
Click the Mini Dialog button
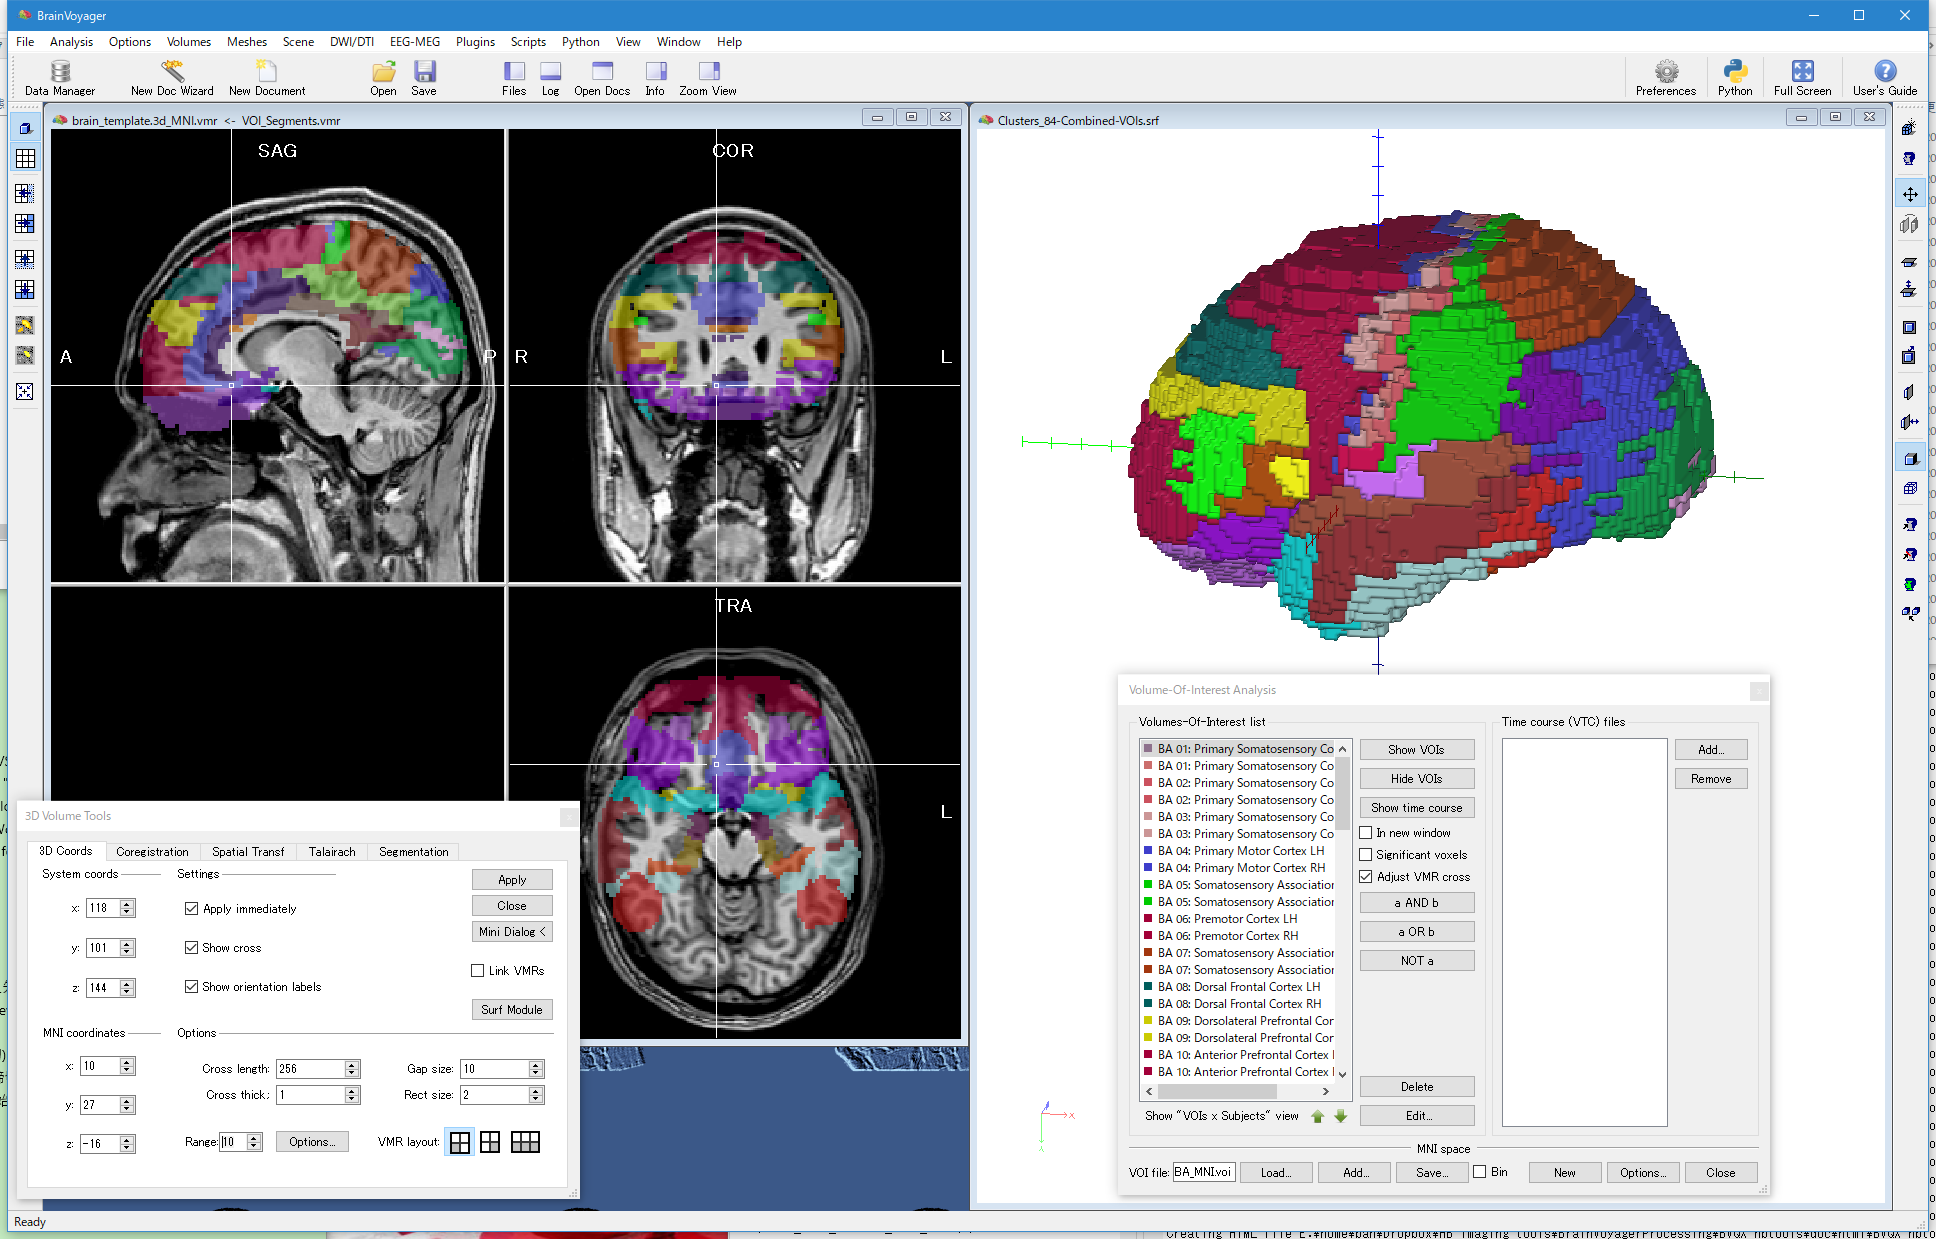click(512, 932)
